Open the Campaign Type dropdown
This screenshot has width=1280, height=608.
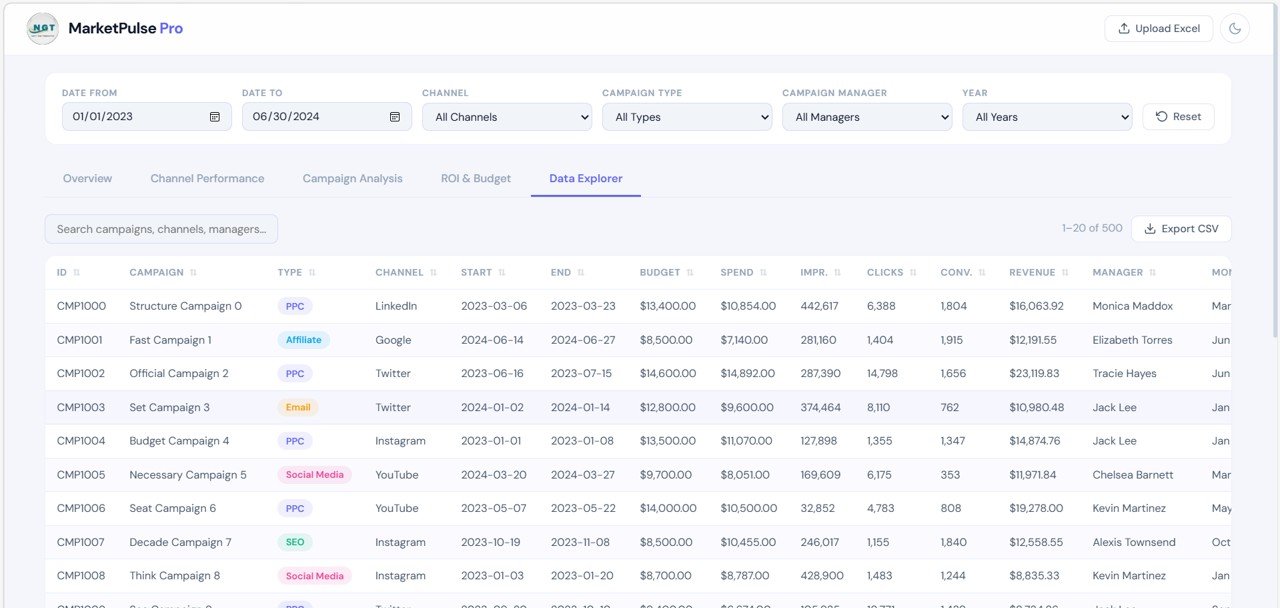tap(686, 116)
